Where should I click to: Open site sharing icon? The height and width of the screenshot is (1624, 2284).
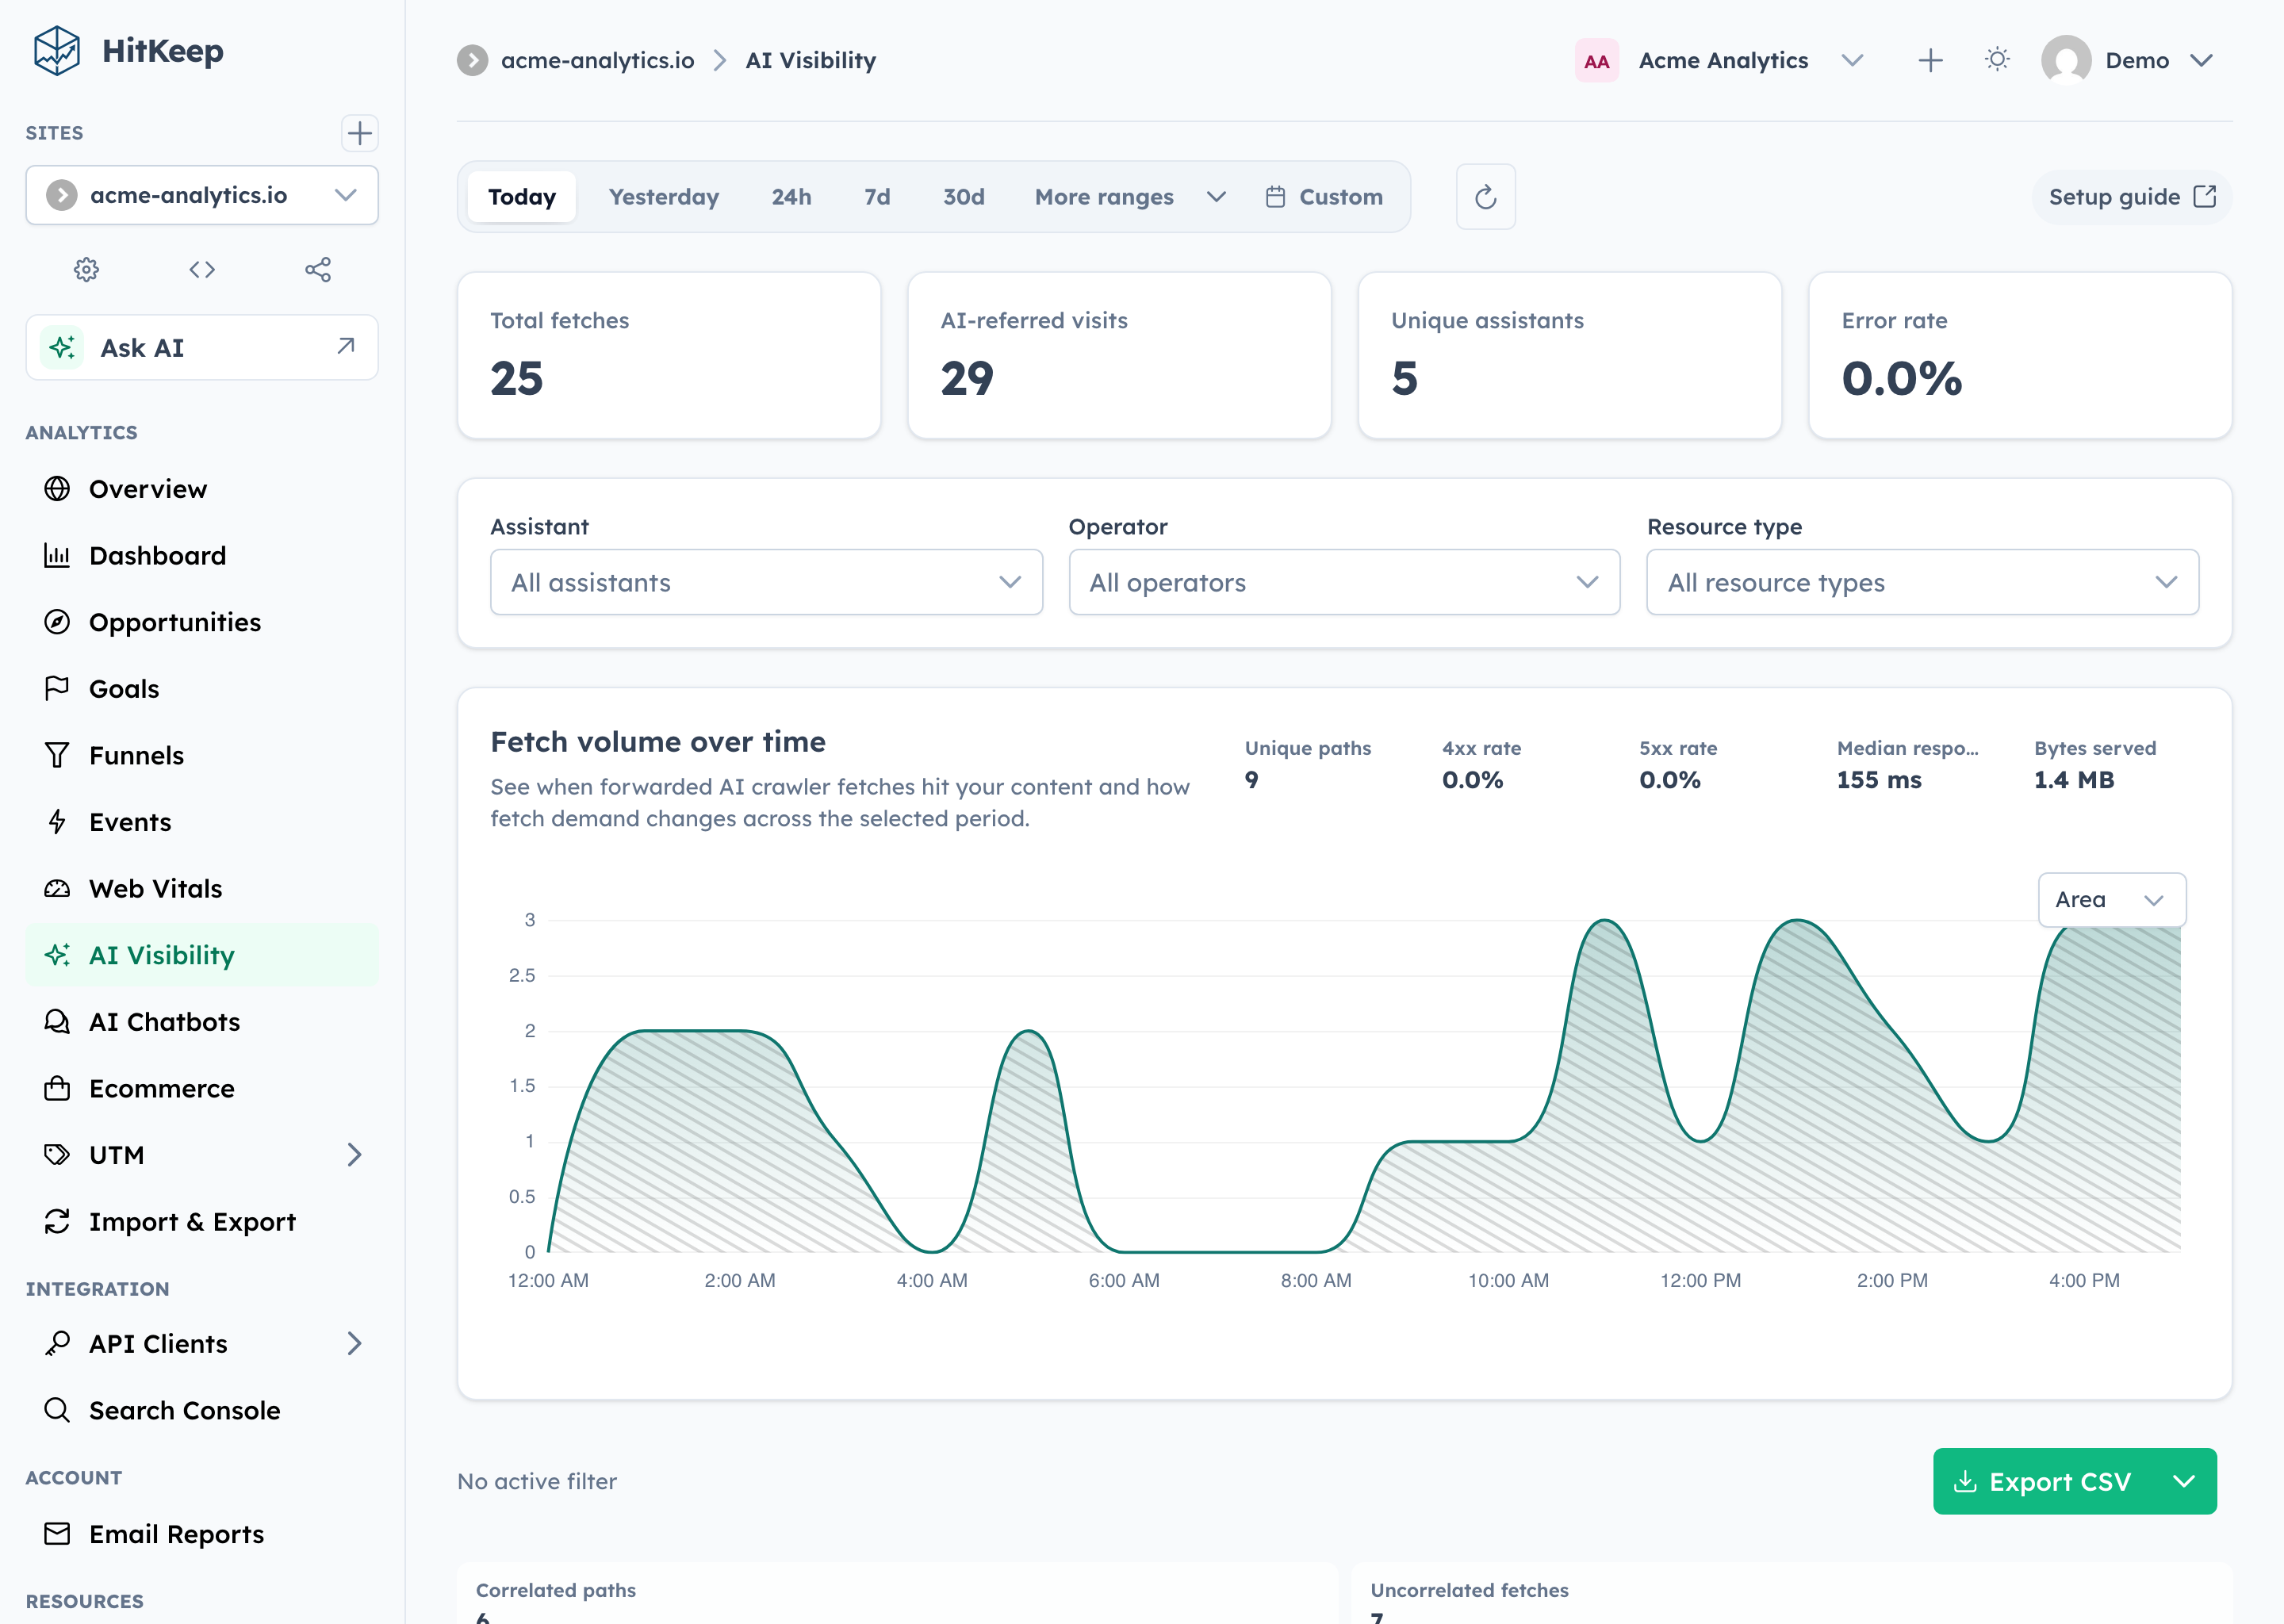click(x=318, y=269)
